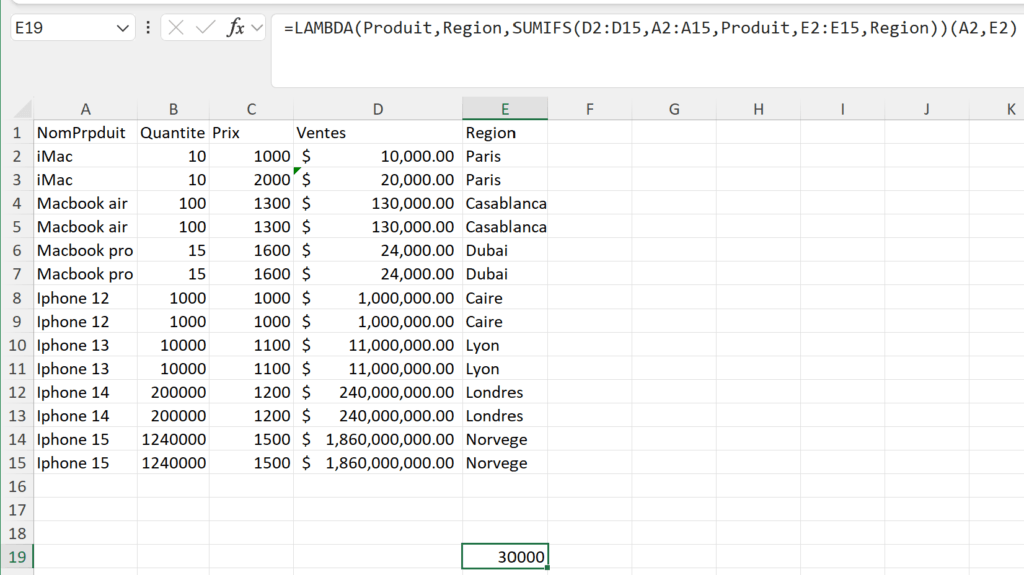Select Norvege cell in row 15

(505, 463)
